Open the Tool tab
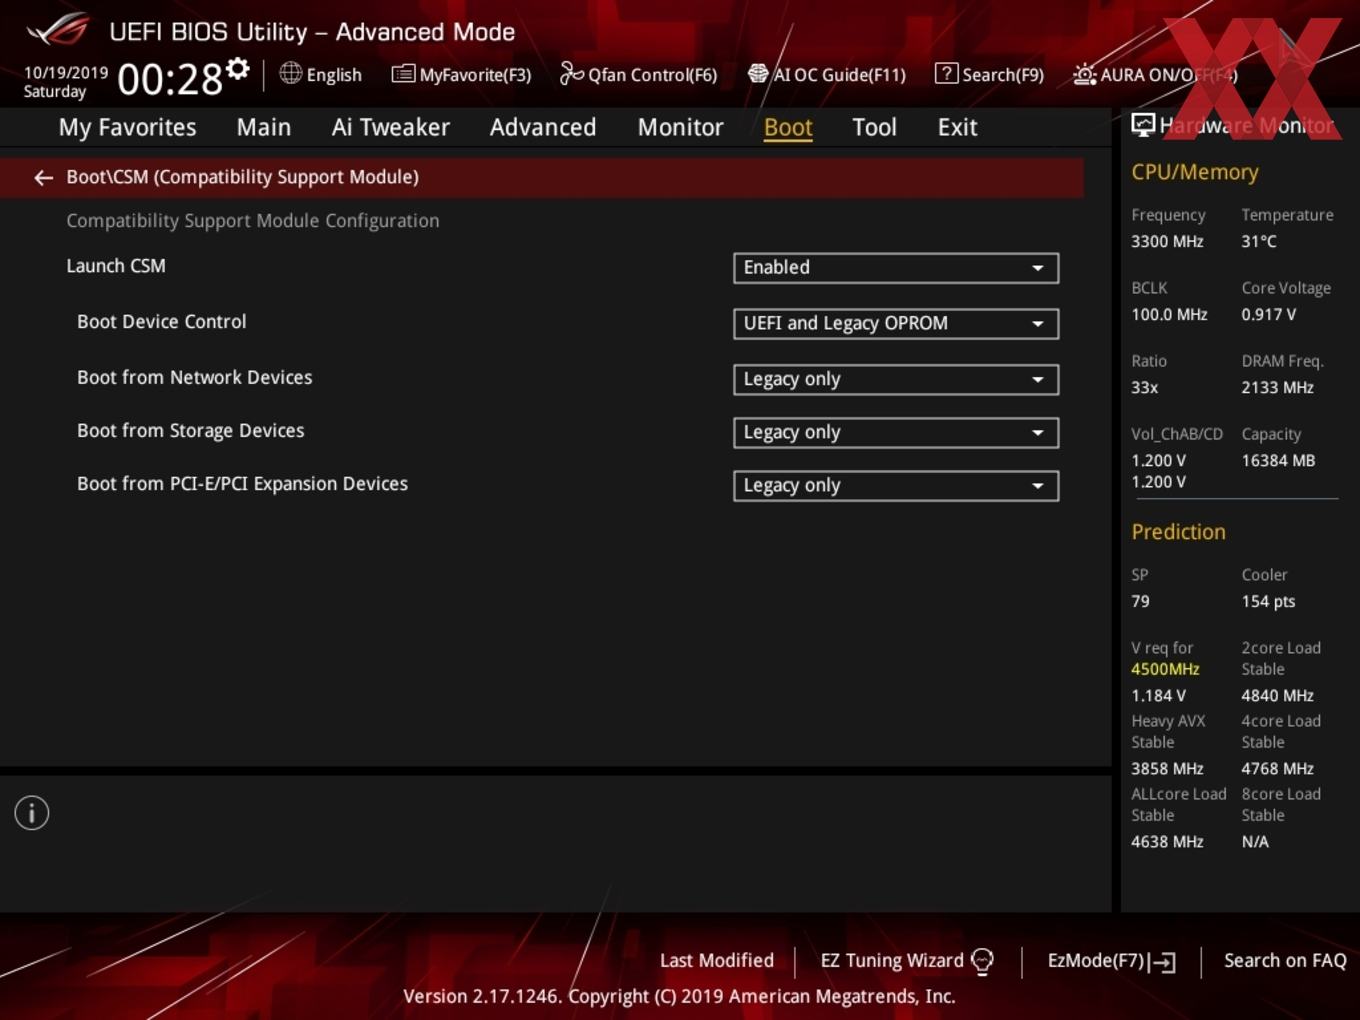Image resolution: width=1360 pixels, height=1020 pixels. click(874, 127)
